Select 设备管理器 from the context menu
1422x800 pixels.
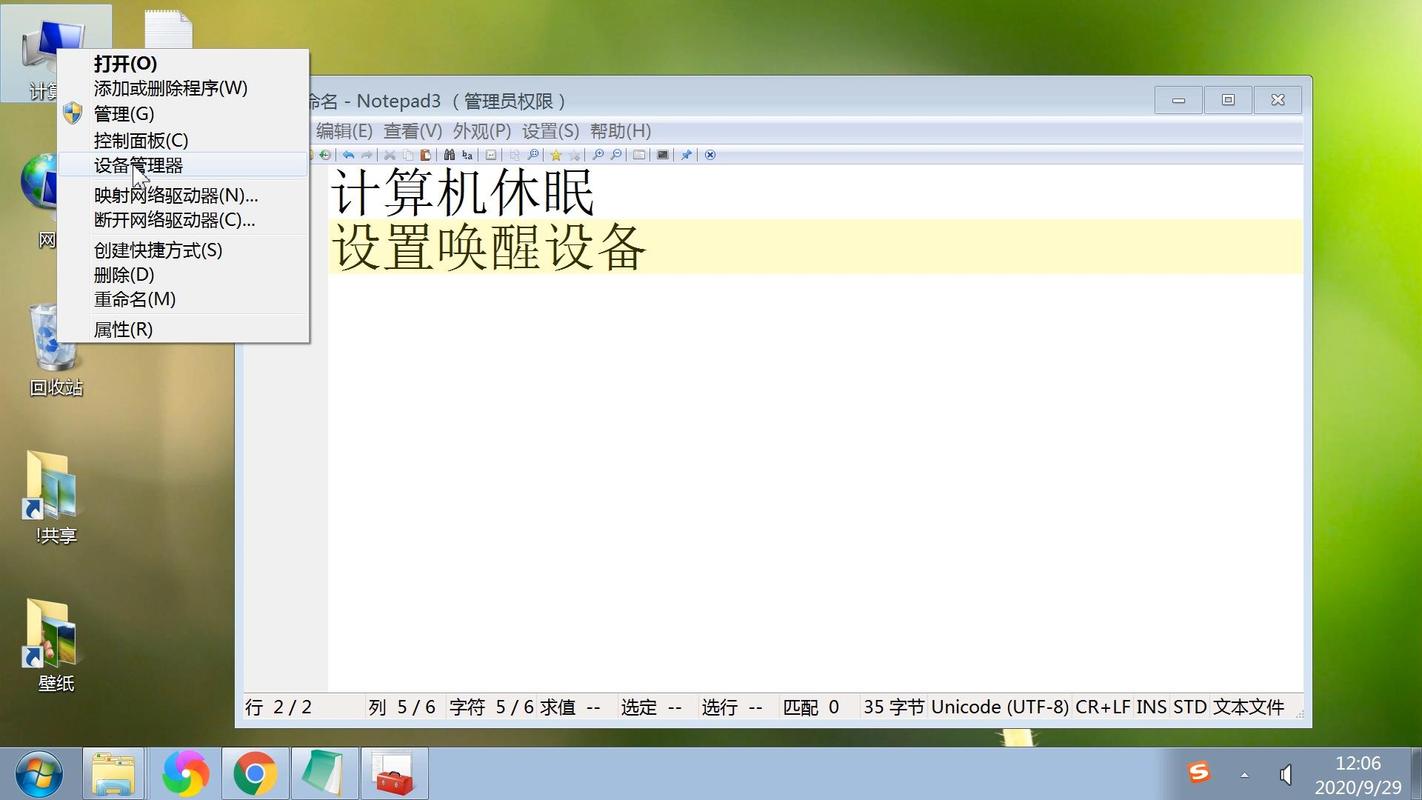tap(140, 165)
